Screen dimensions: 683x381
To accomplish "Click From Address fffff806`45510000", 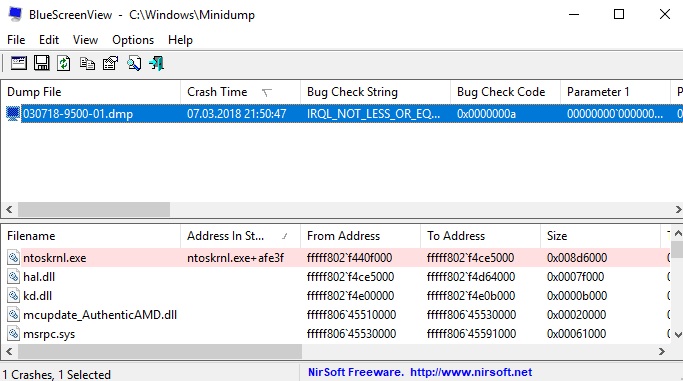I will tap(351, 314).
